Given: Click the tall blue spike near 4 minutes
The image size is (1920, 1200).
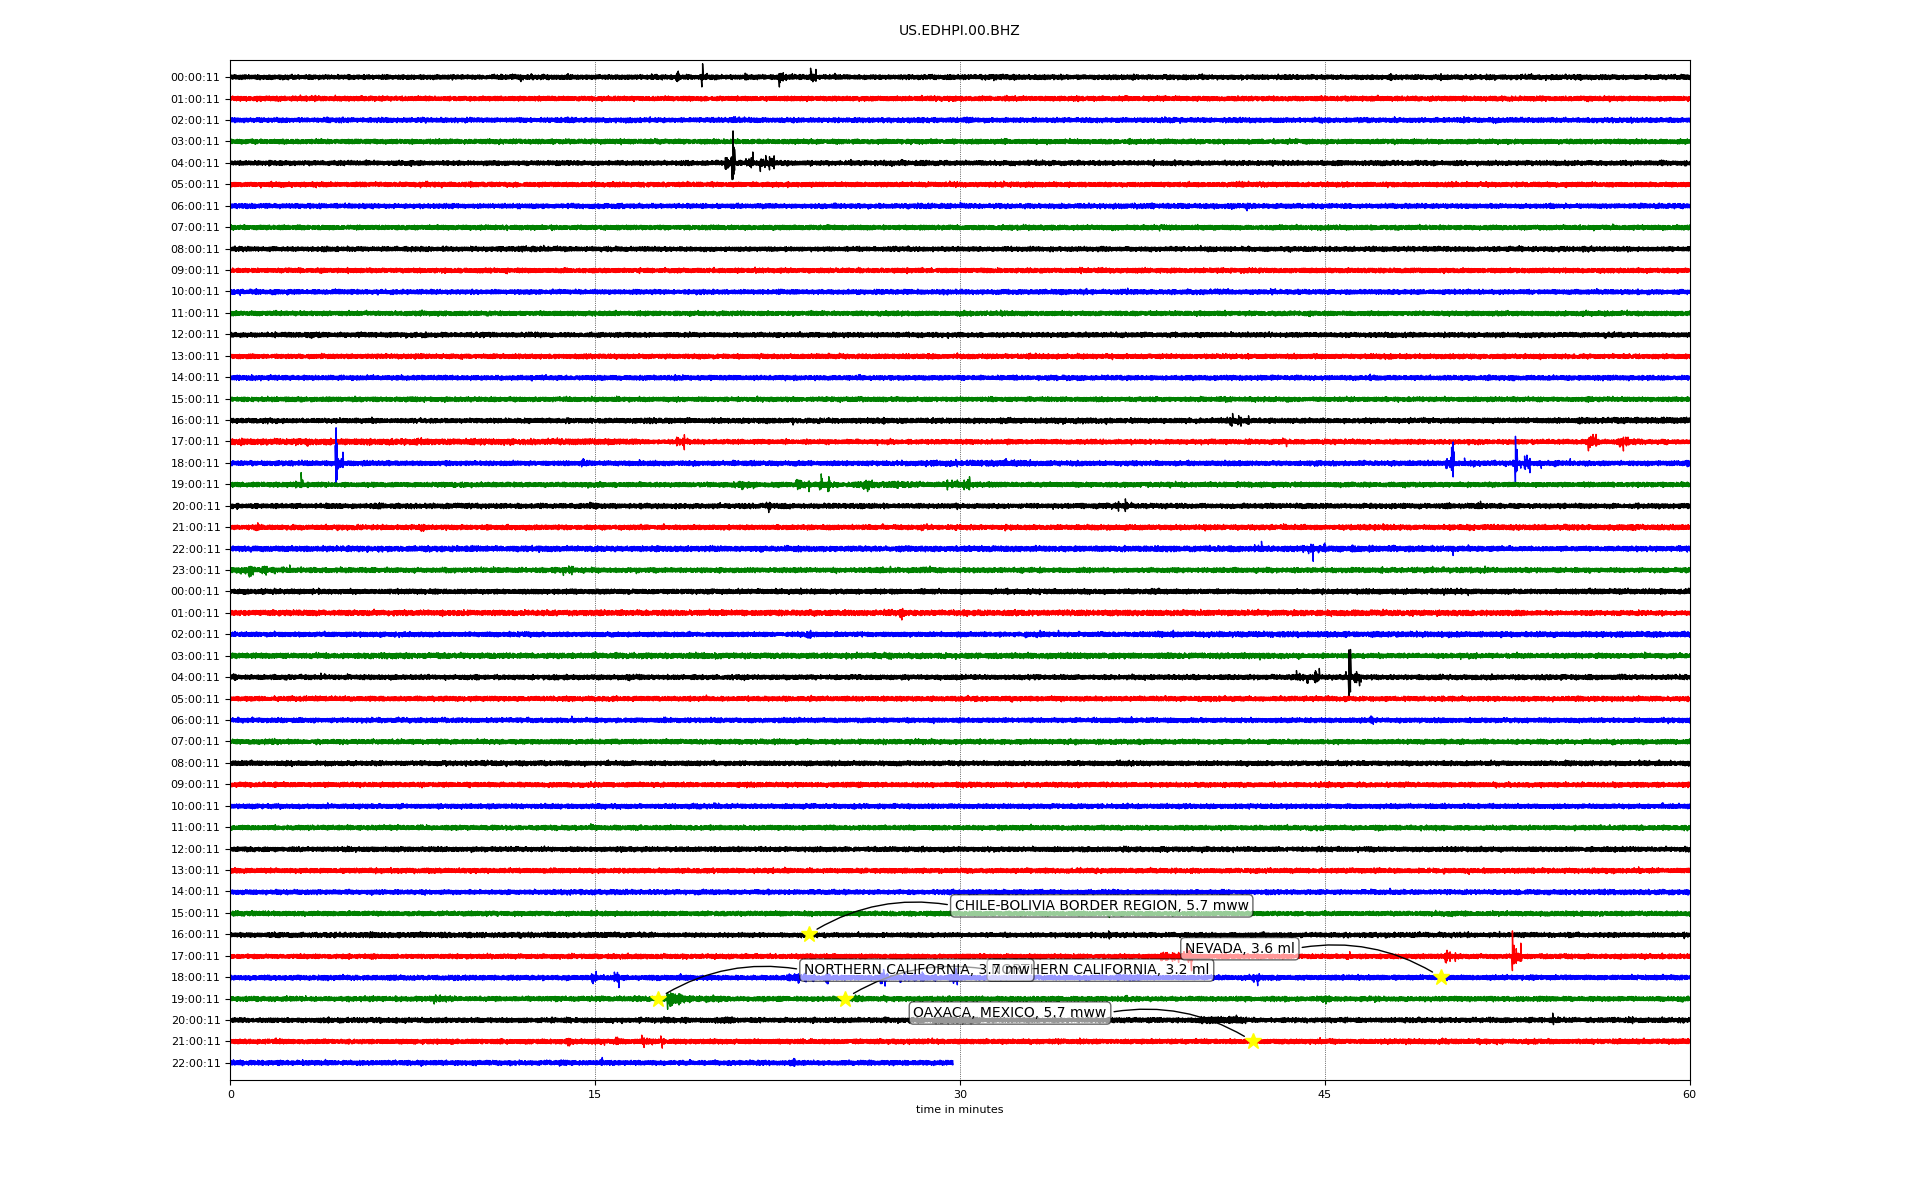Looking at the screenshot, I should coord(336,453).
